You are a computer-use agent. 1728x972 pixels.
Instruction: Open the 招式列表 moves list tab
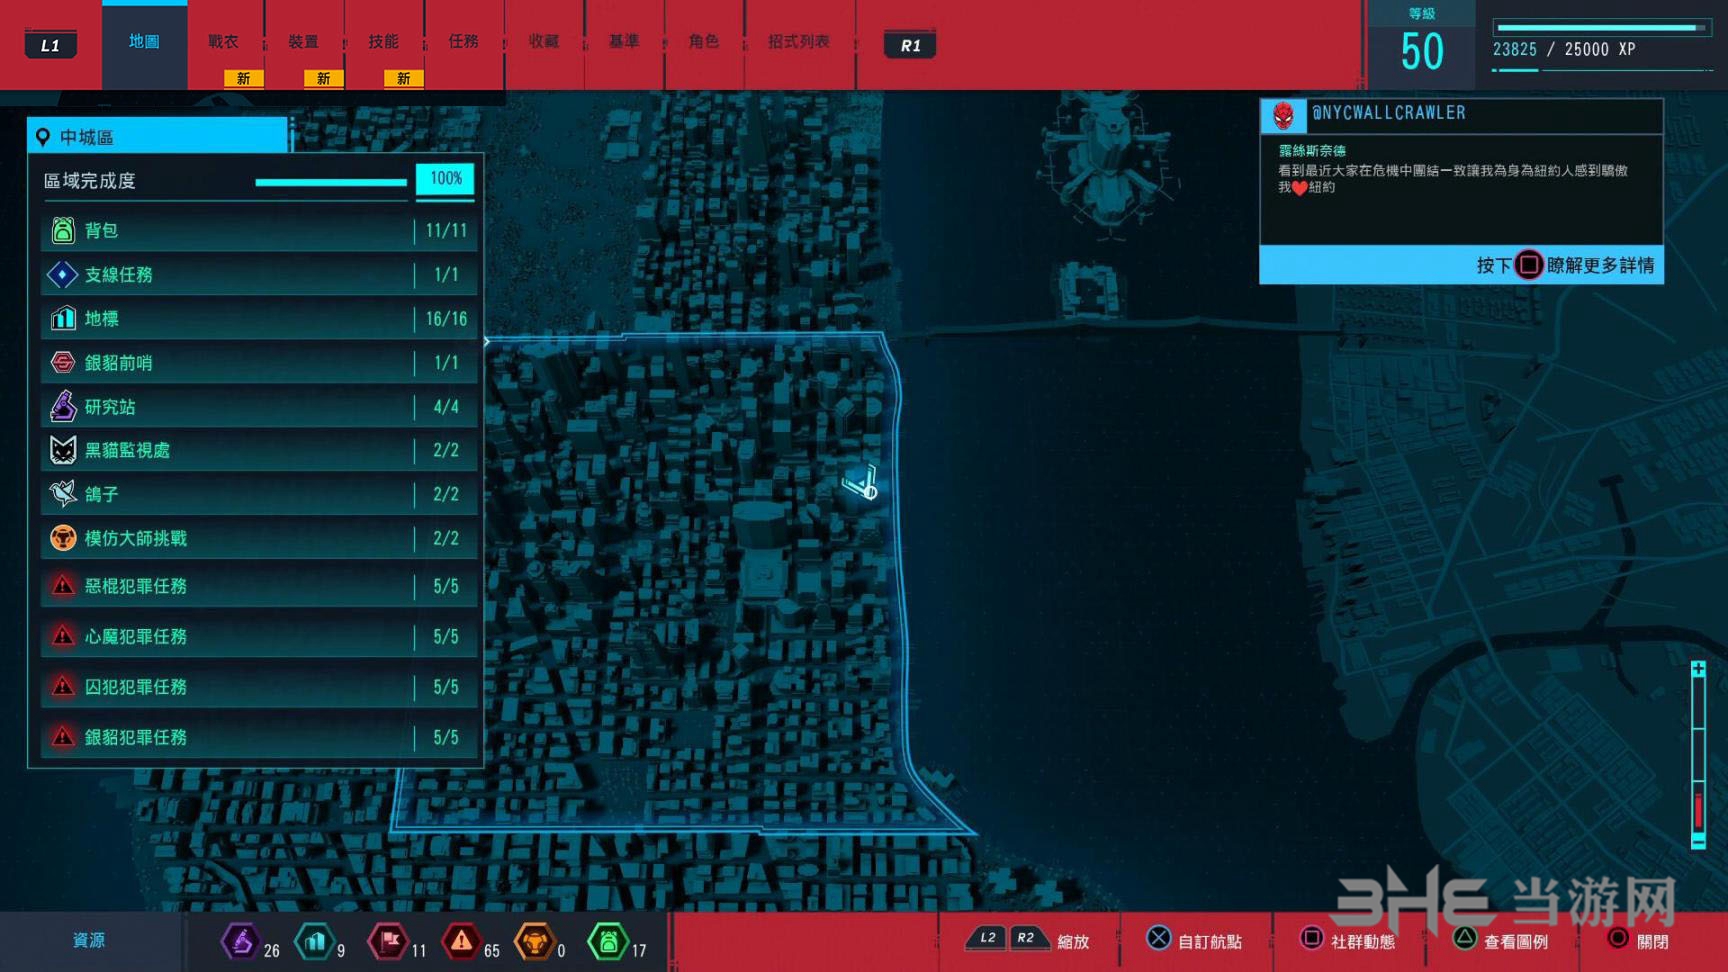point(799,42)
